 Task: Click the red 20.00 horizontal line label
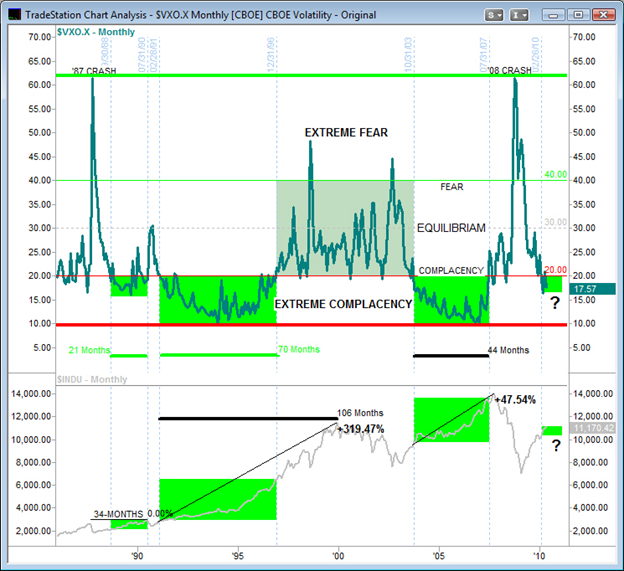tap(556, 270)
